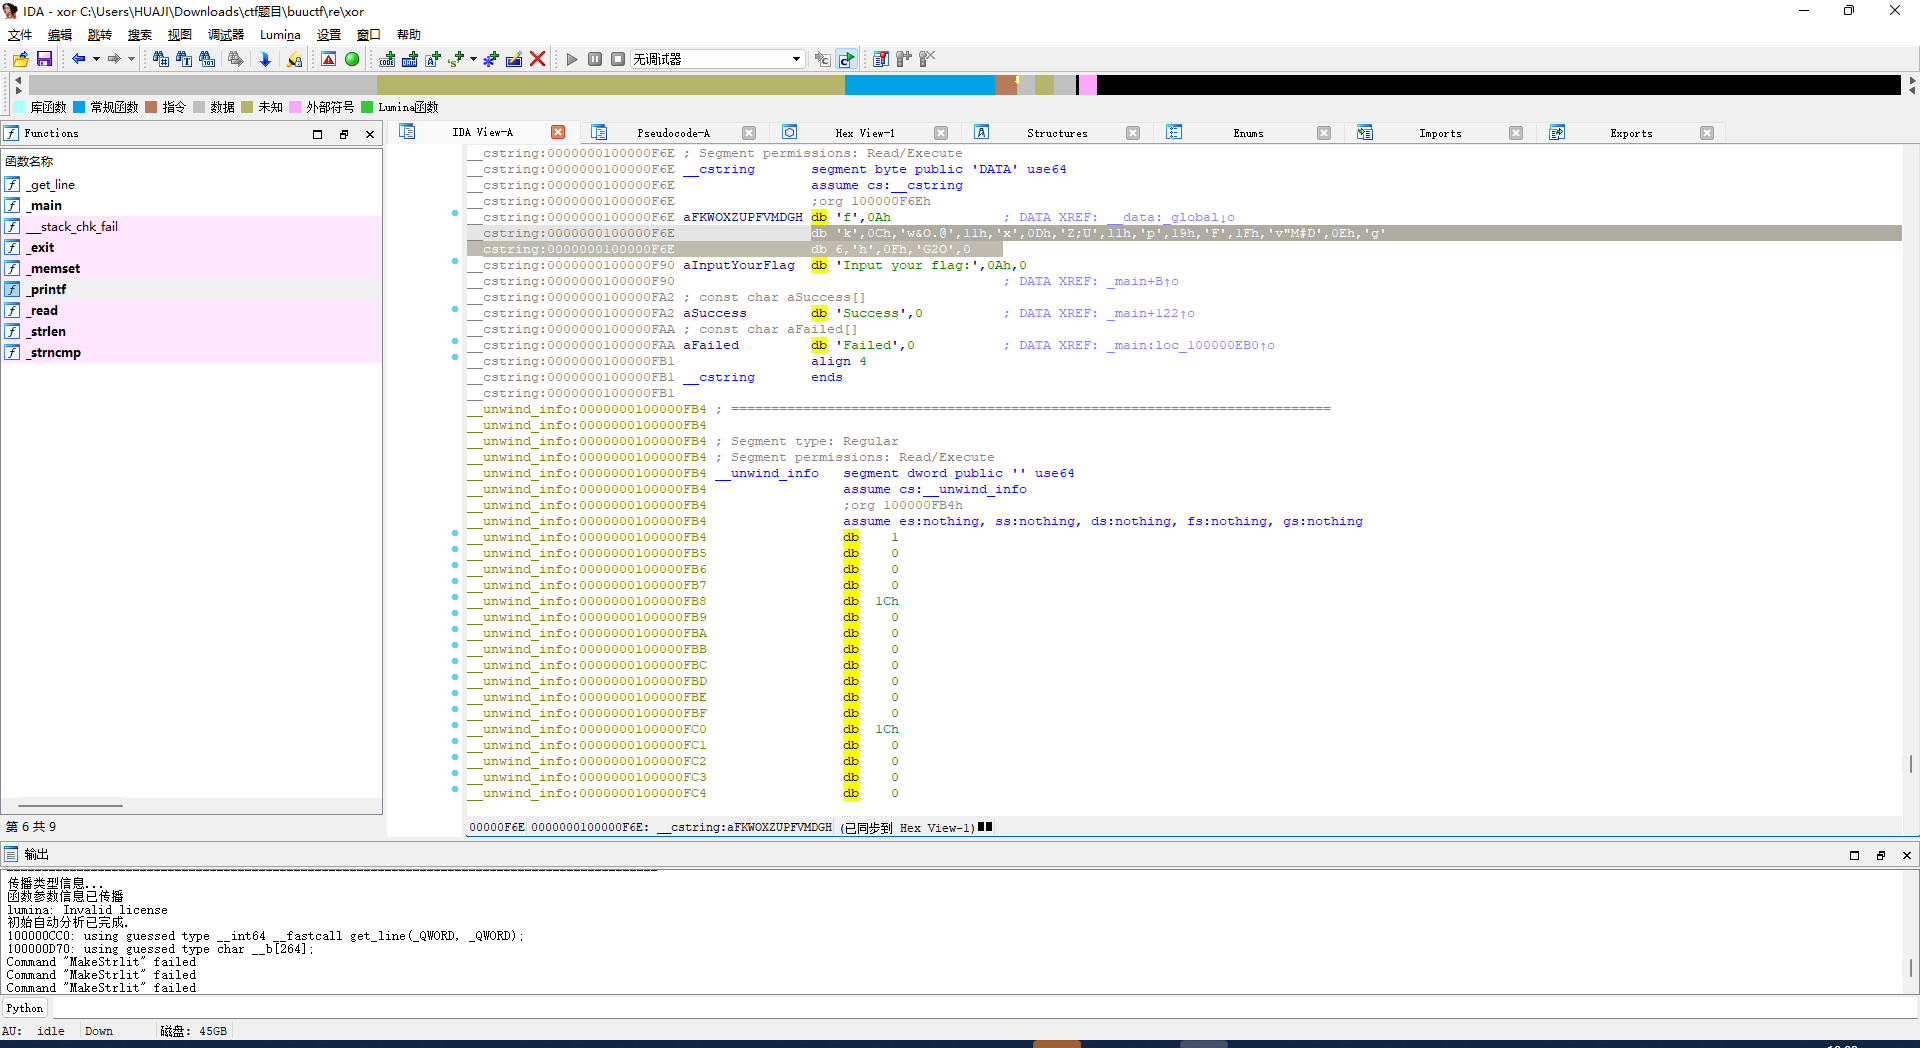Start the process with the play button
Screen dimensions: 1920x1048
[572, 59]
